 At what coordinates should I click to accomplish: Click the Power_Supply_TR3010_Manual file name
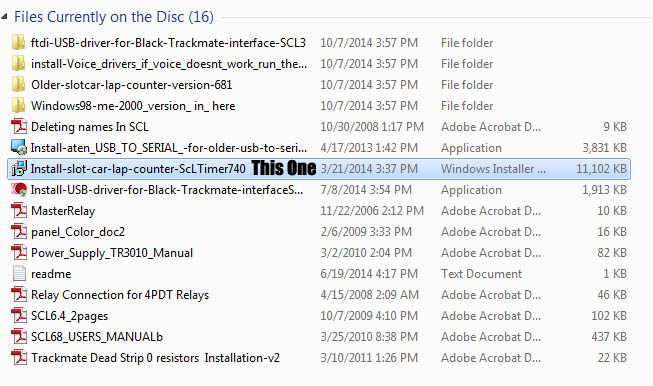click(112, 253)
